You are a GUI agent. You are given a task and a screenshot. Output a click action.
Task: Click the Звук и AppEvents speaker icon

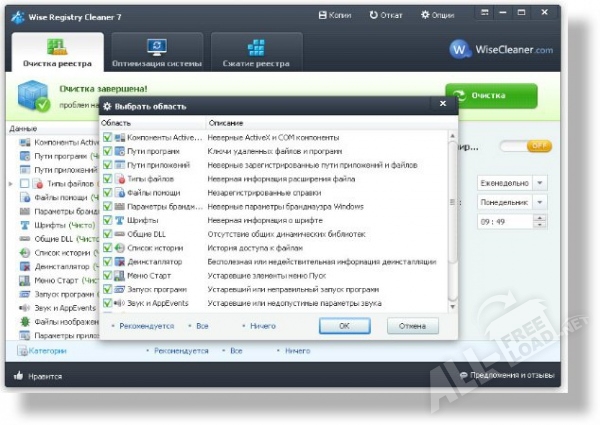pyautogui.click(x=120, y=302)
